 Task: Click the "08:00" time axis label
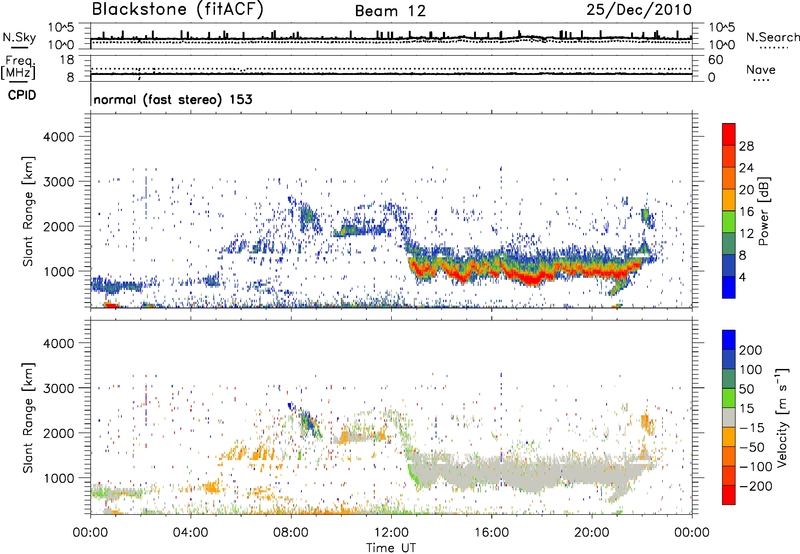[x=291, y=533]
